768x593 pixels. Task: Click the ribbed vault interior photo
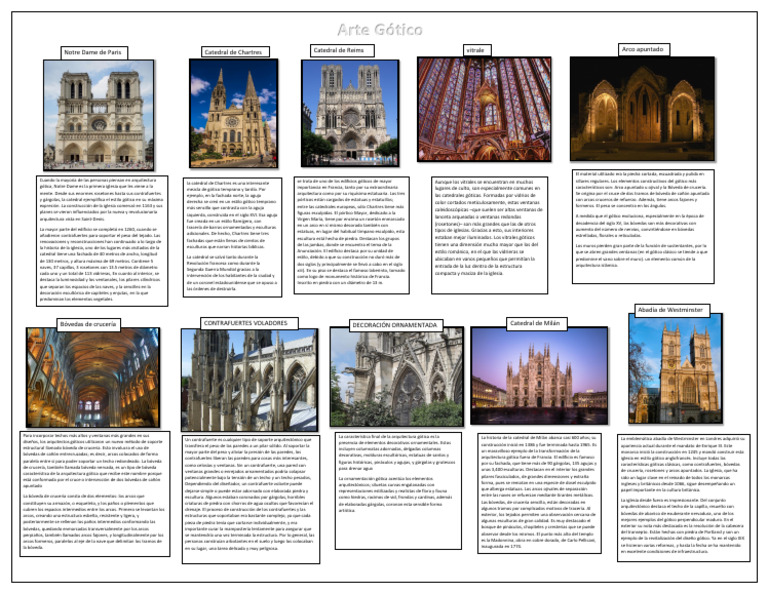93,378
